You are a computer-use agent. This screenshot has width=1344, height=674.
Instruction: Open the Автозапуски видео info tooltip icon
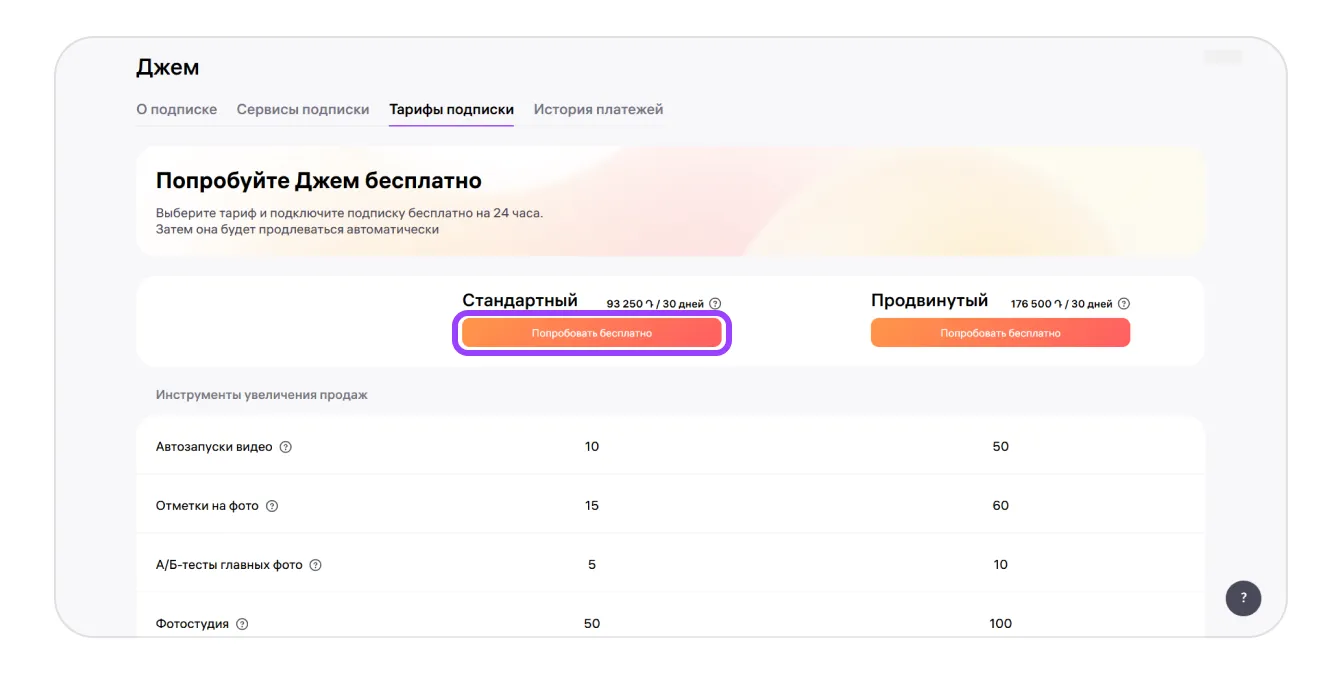tap(285, 447)
